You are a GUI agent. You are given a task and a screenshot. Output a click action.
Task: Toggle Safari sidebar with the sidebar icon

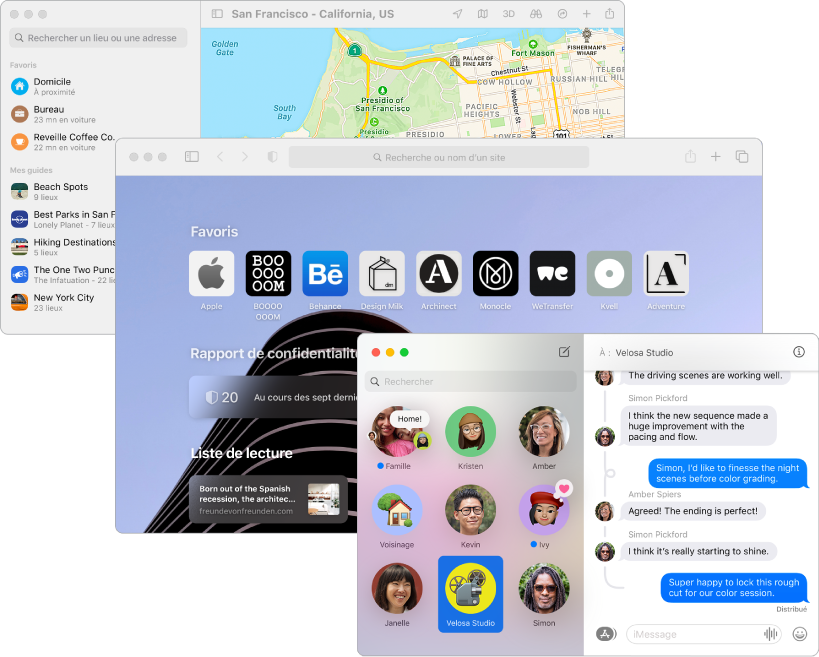[x=192, y=157]
